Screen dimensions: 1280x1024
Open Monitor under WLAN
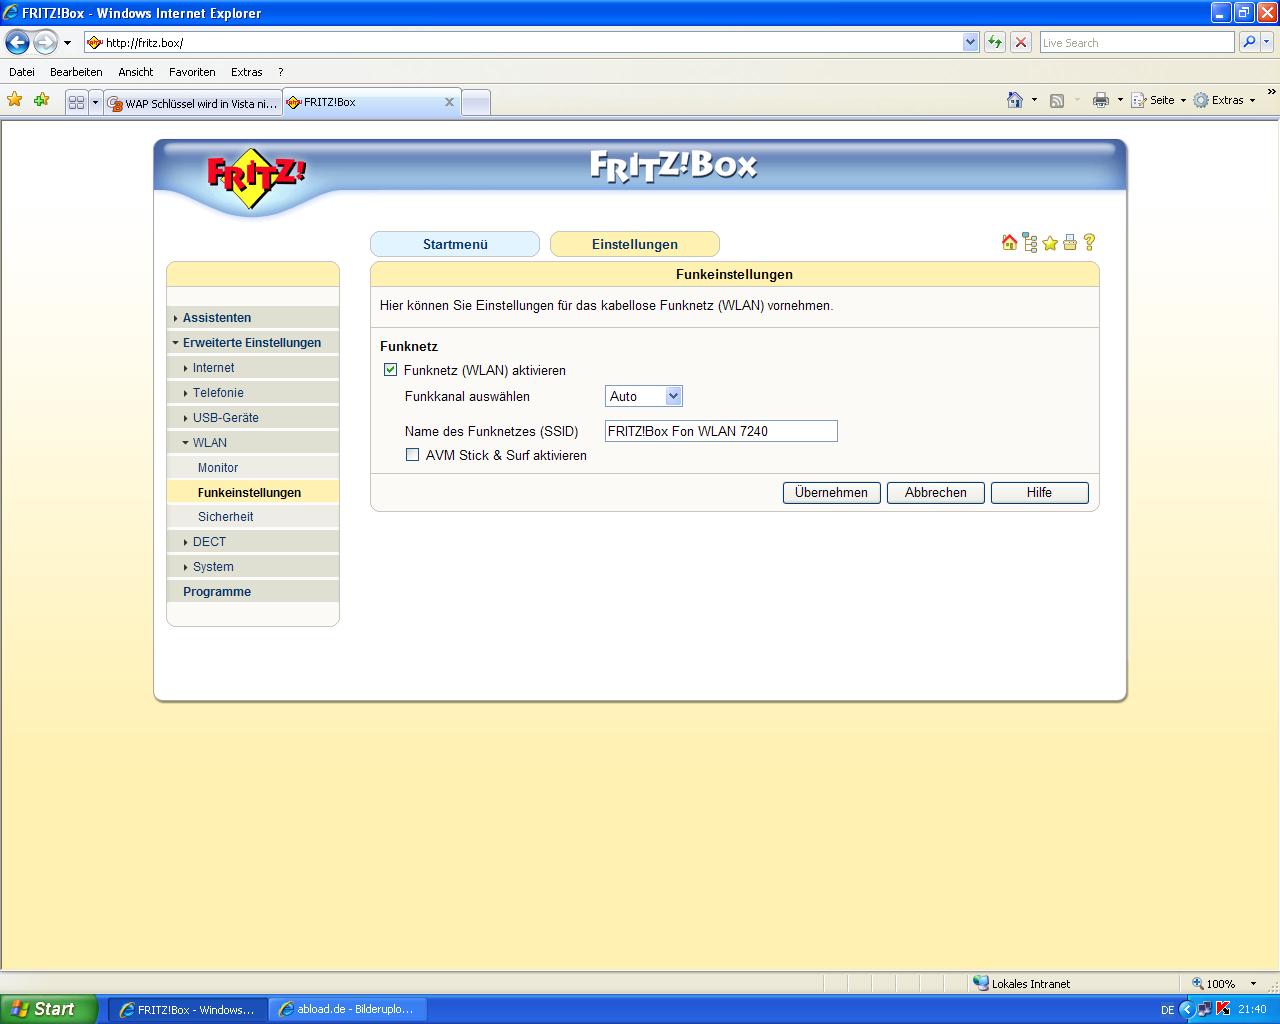[252, 467]
